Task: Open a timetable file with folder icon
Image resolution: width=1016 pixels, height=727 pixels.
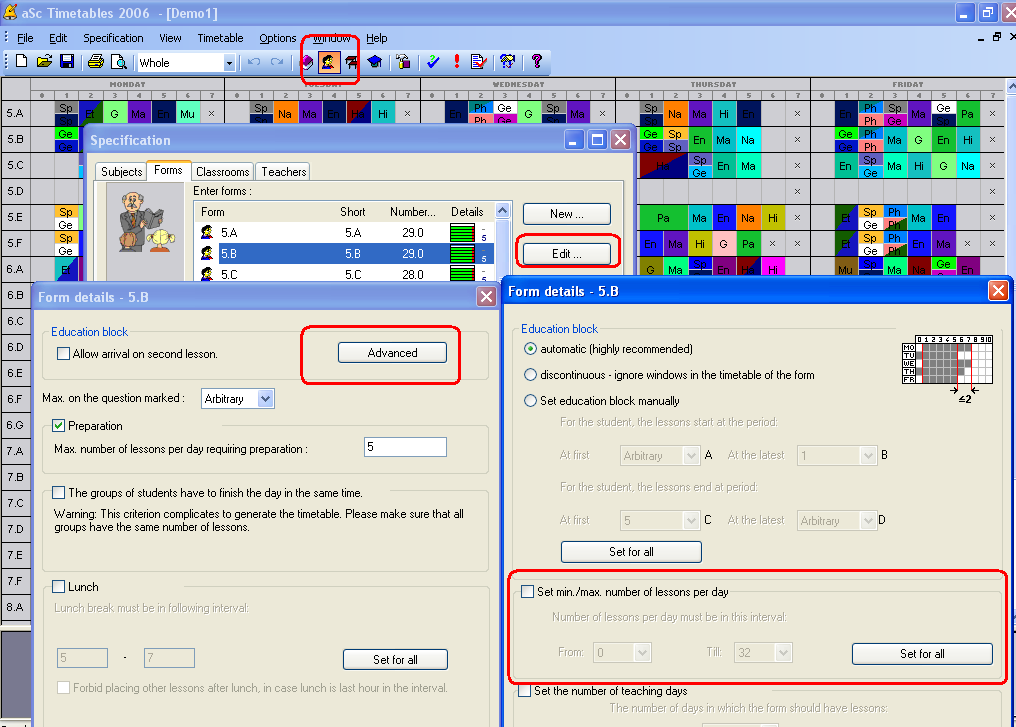Action: 44,62
